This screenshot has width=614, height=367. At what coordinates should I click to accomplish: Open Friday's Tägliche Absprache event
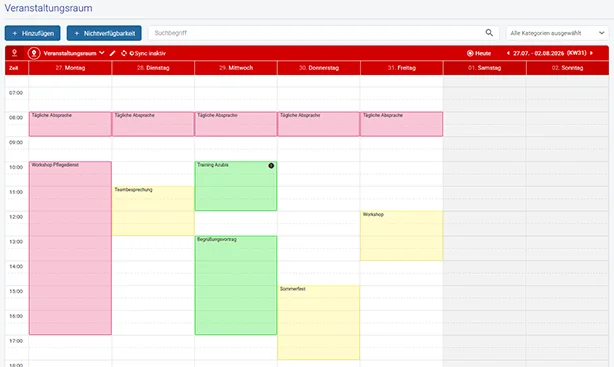(402, 124)
